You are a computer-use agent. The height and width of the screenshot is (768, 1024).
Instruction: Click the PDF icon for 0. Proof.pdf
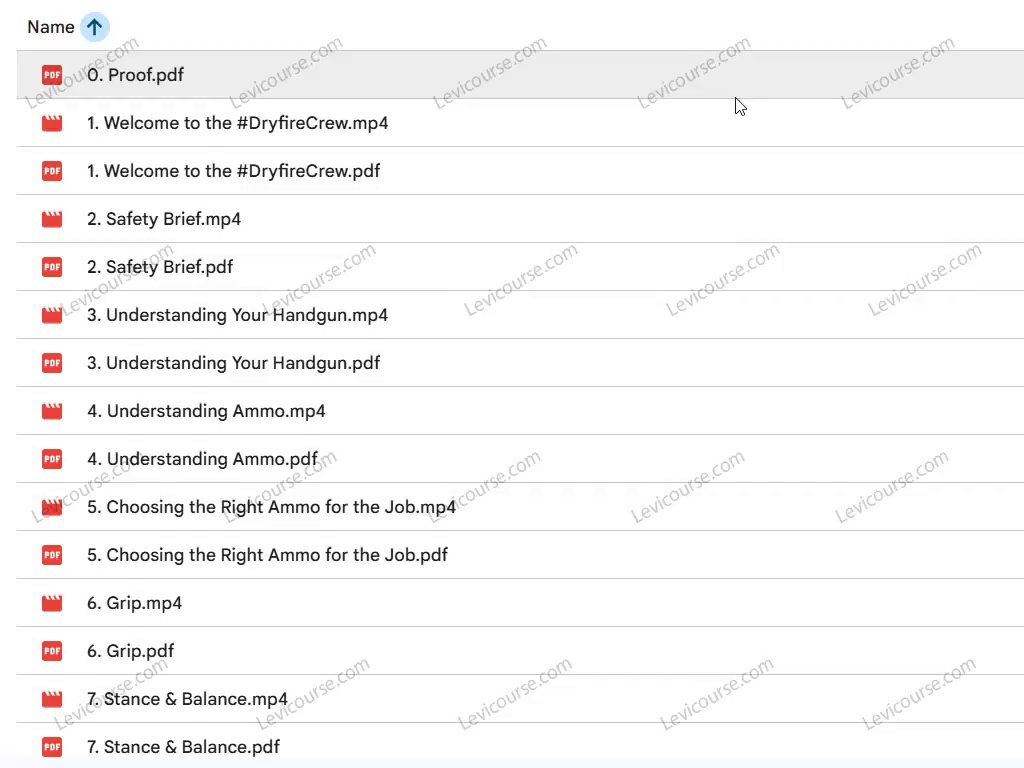point(52,75)
